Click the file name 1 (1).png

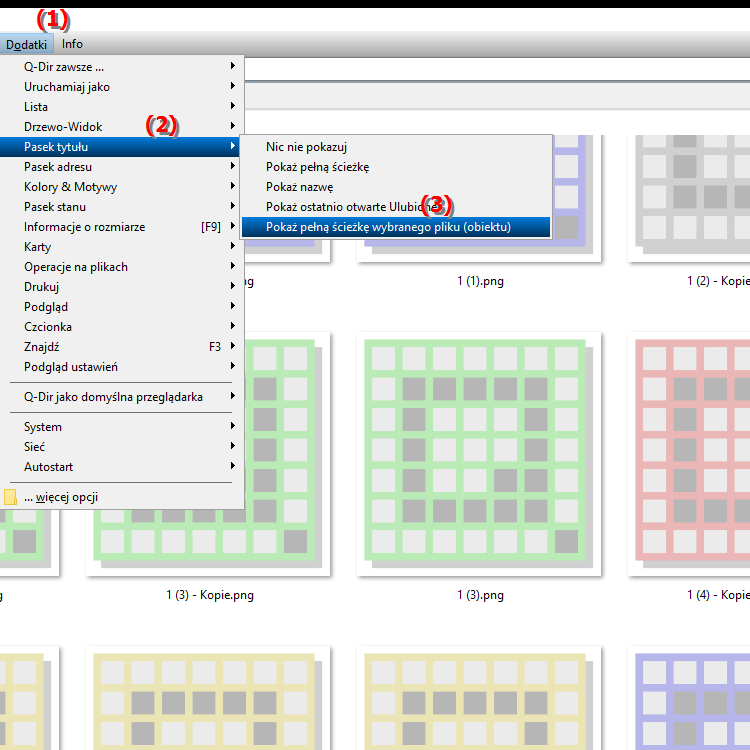pyautogui.click(x=480, y=281)
